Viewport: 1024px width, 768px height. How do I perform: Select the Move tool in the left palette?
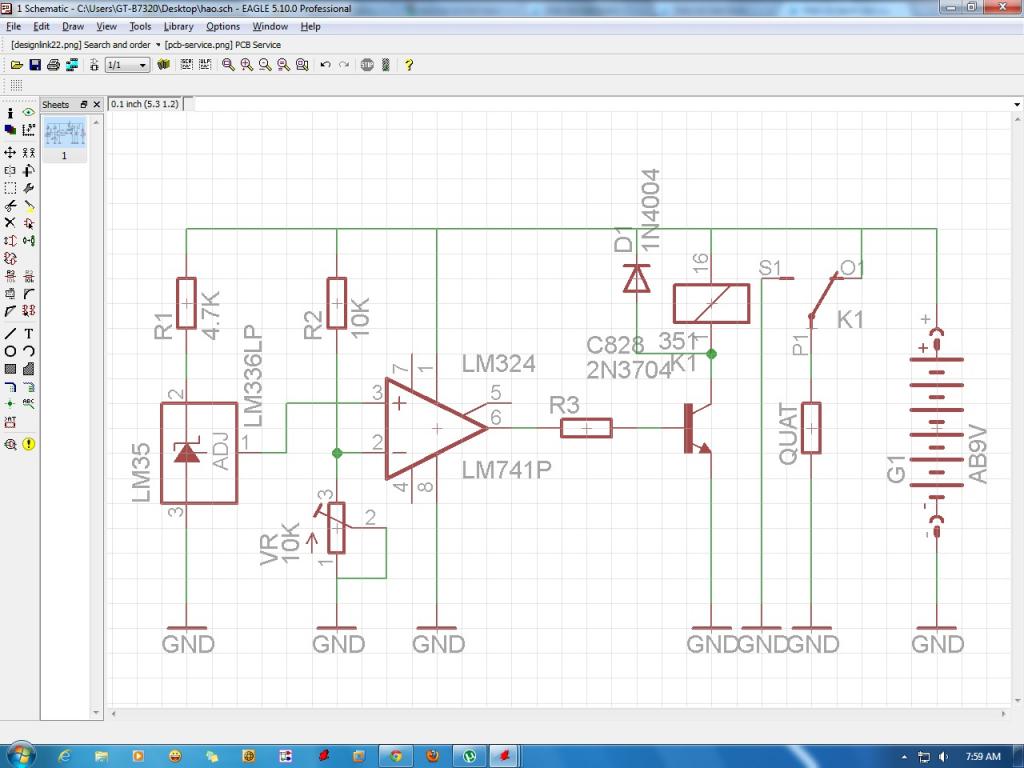pos(10,152)
